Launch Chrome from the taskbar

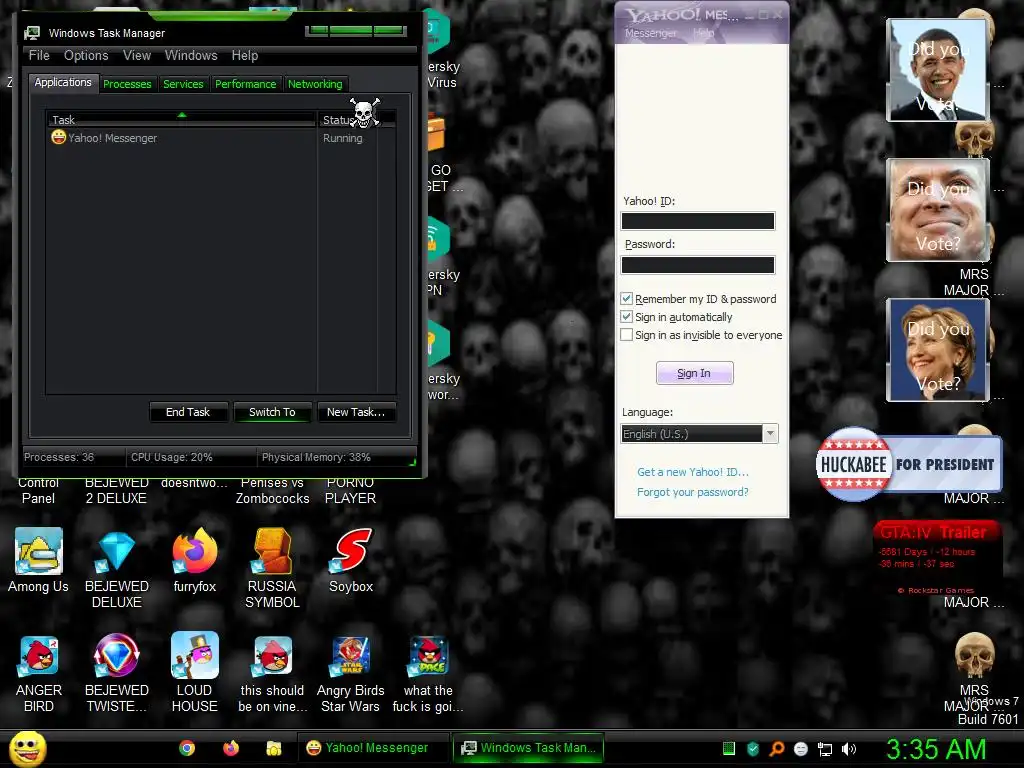(187, 748)
